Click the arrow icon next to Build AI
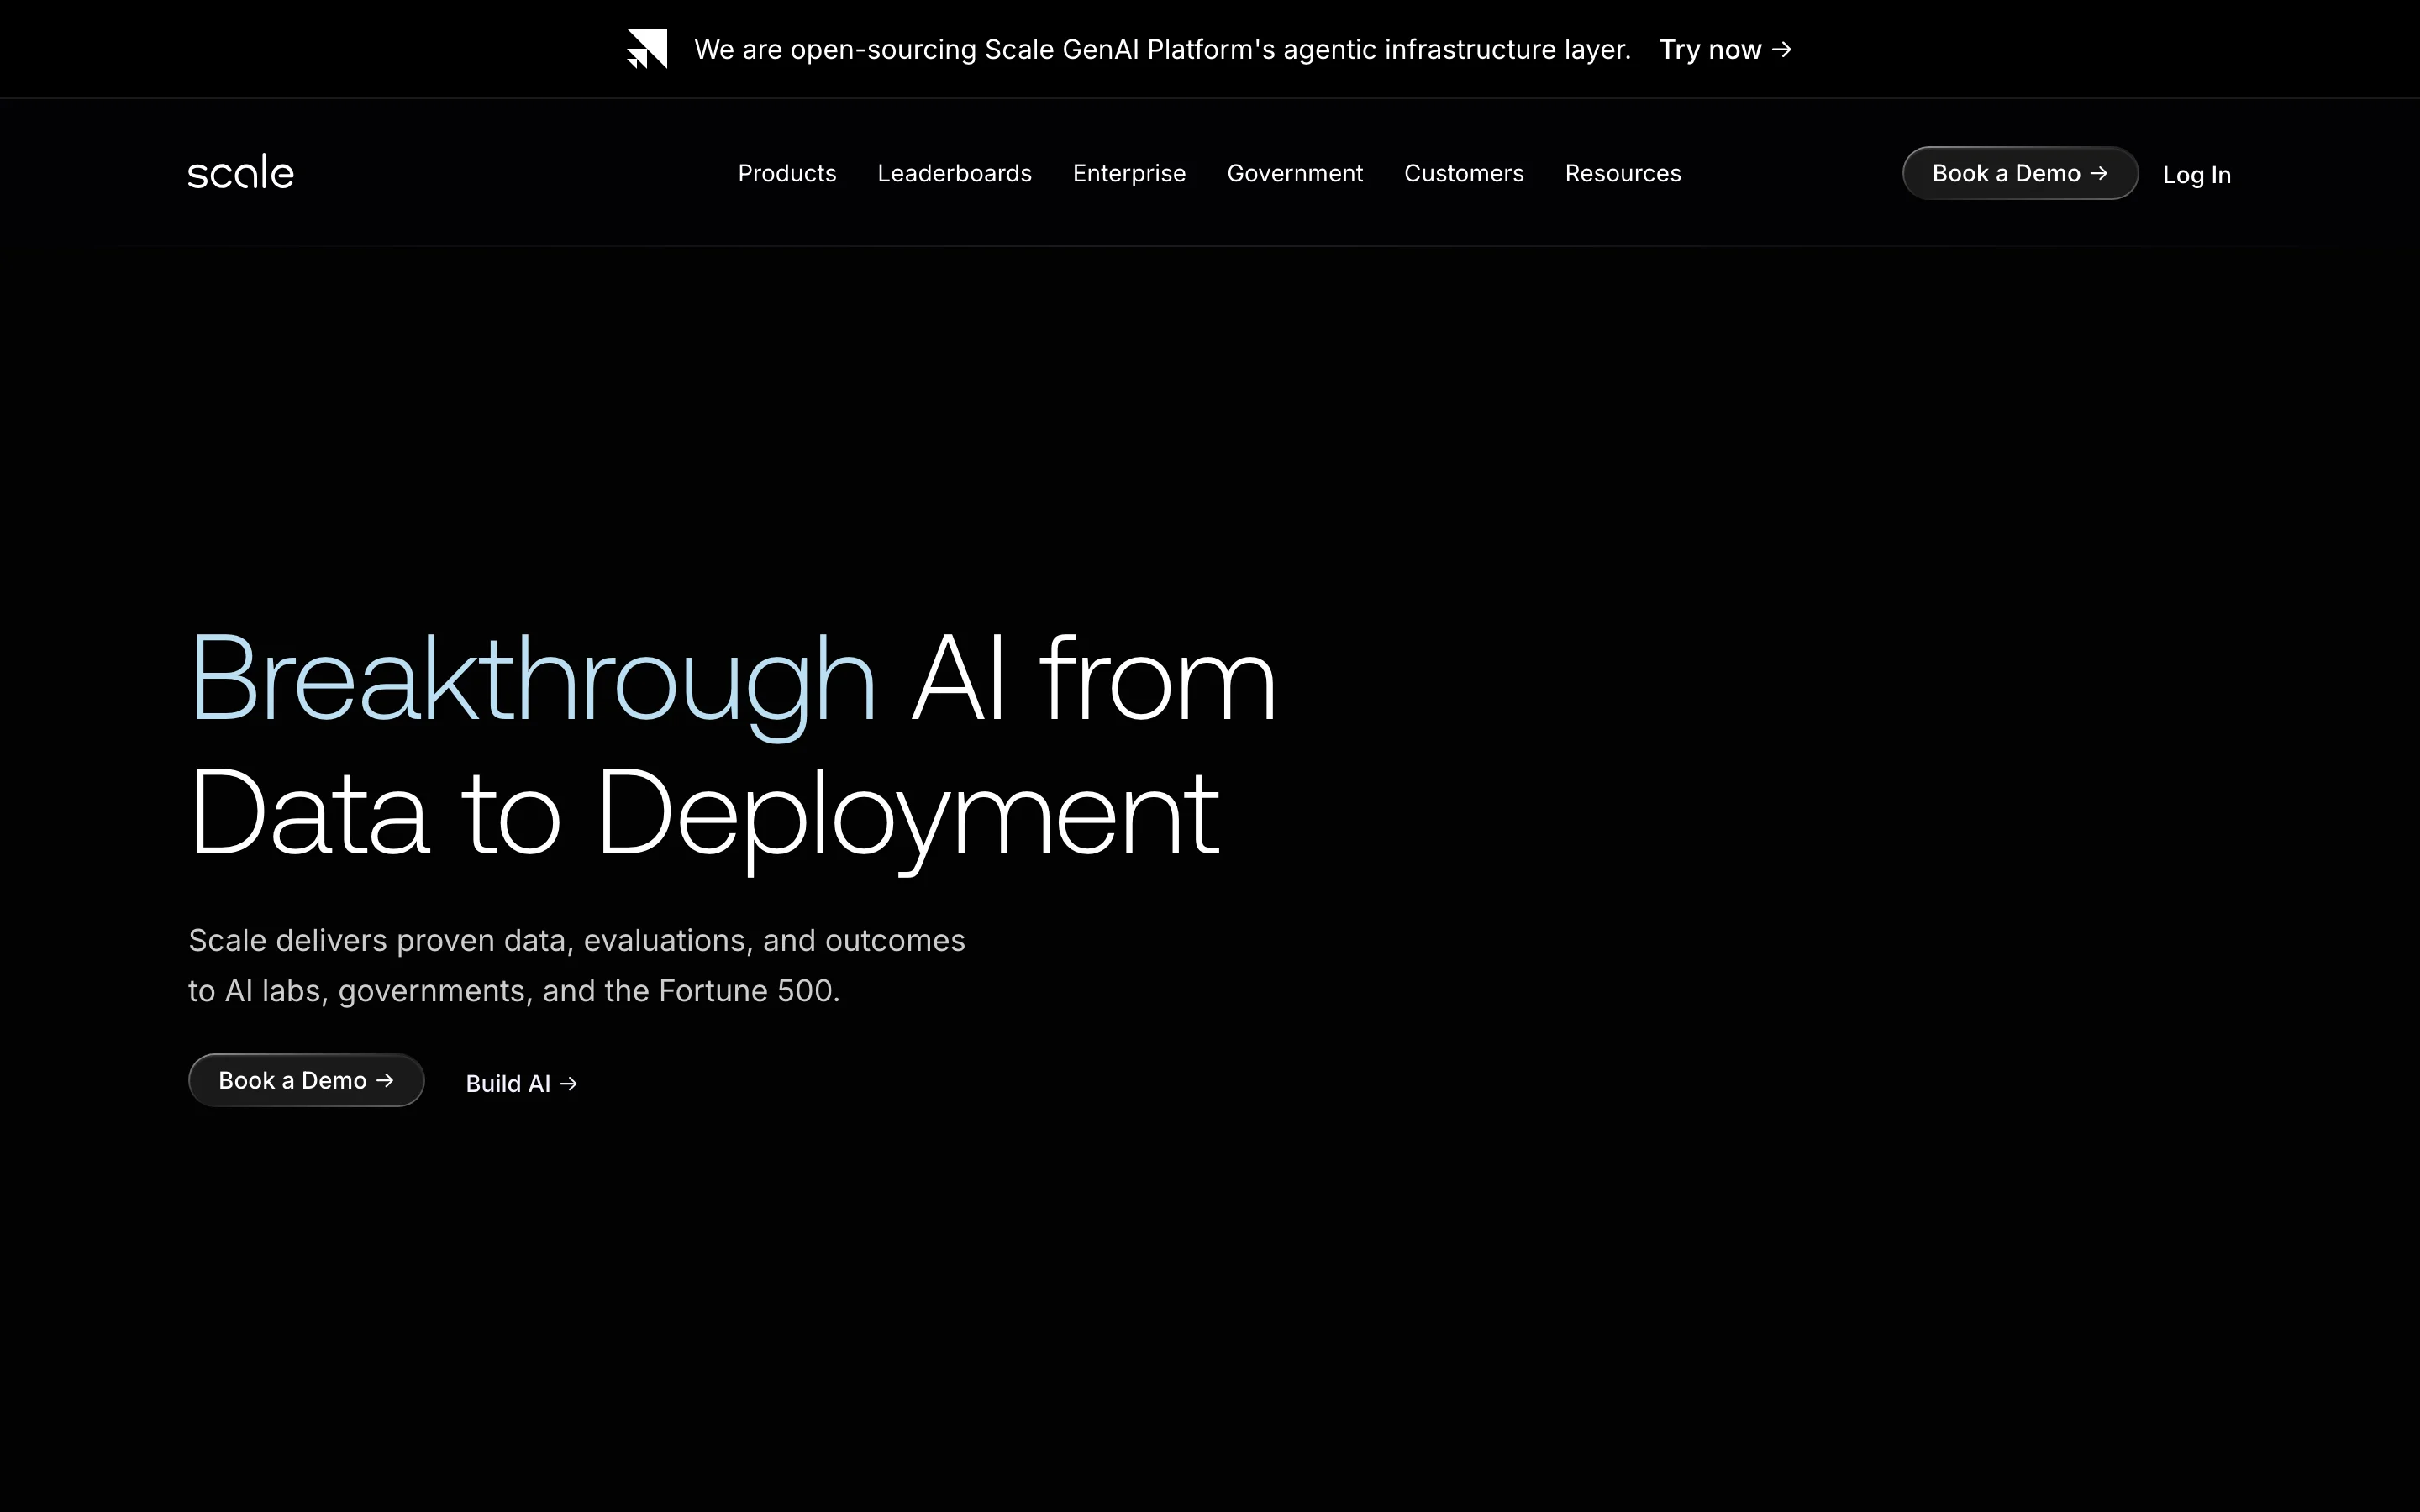2420x1512 pixels. (569, 1084)
